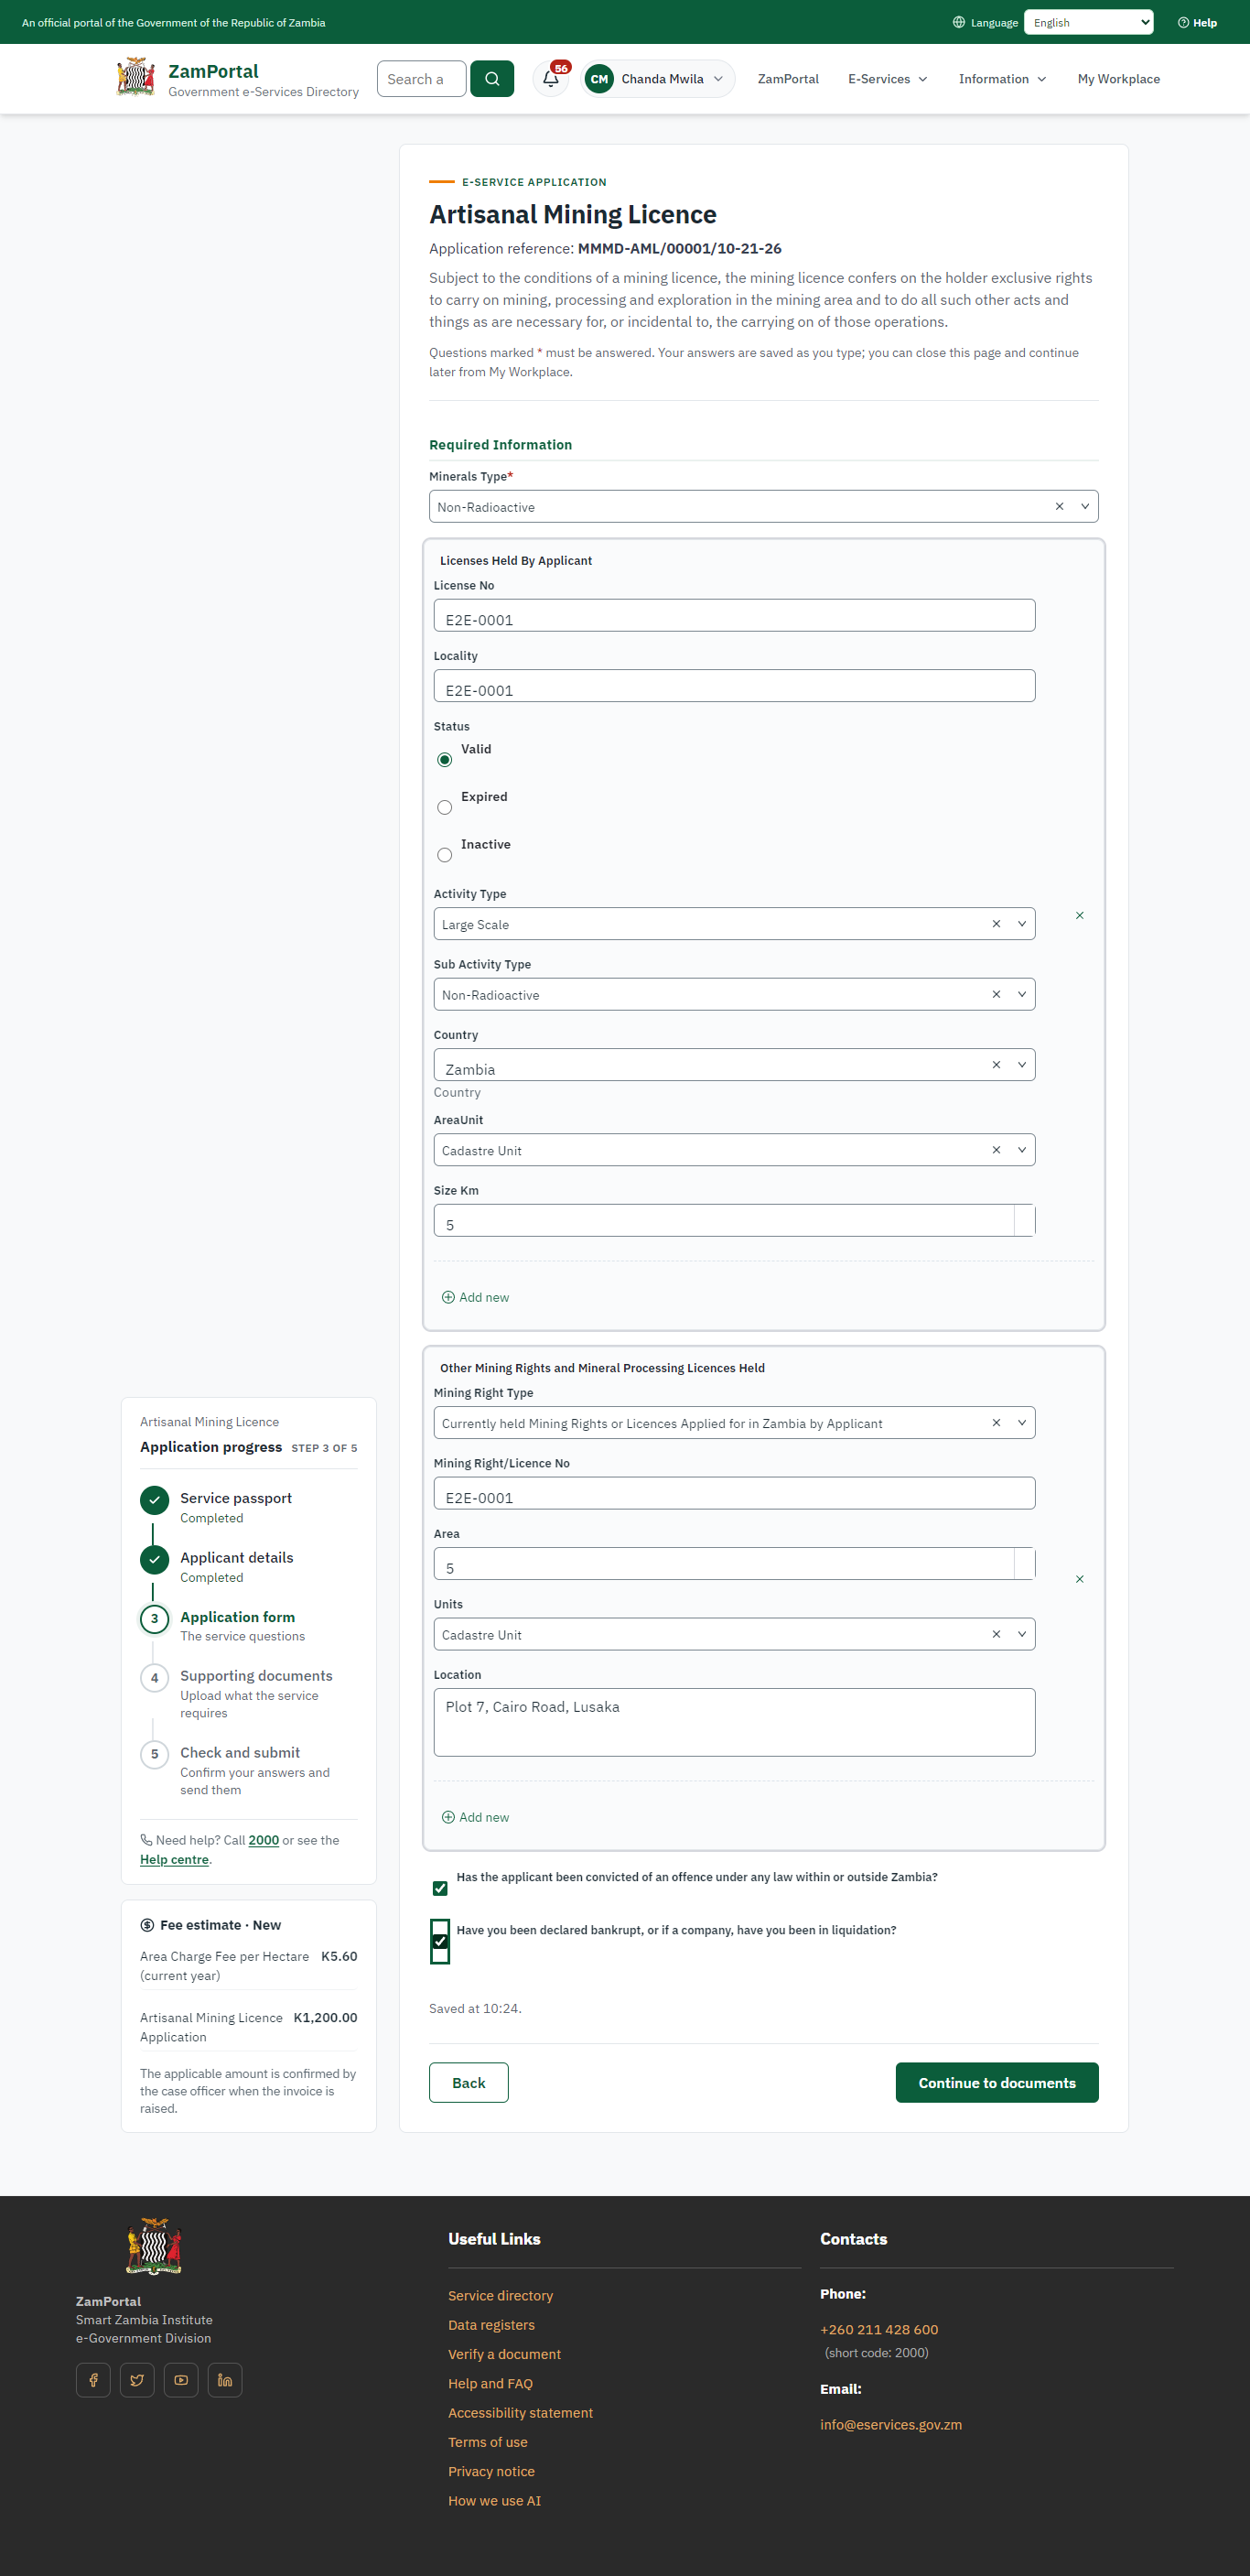Toggle the convicted of an offence checkbox

point(440,1889)
